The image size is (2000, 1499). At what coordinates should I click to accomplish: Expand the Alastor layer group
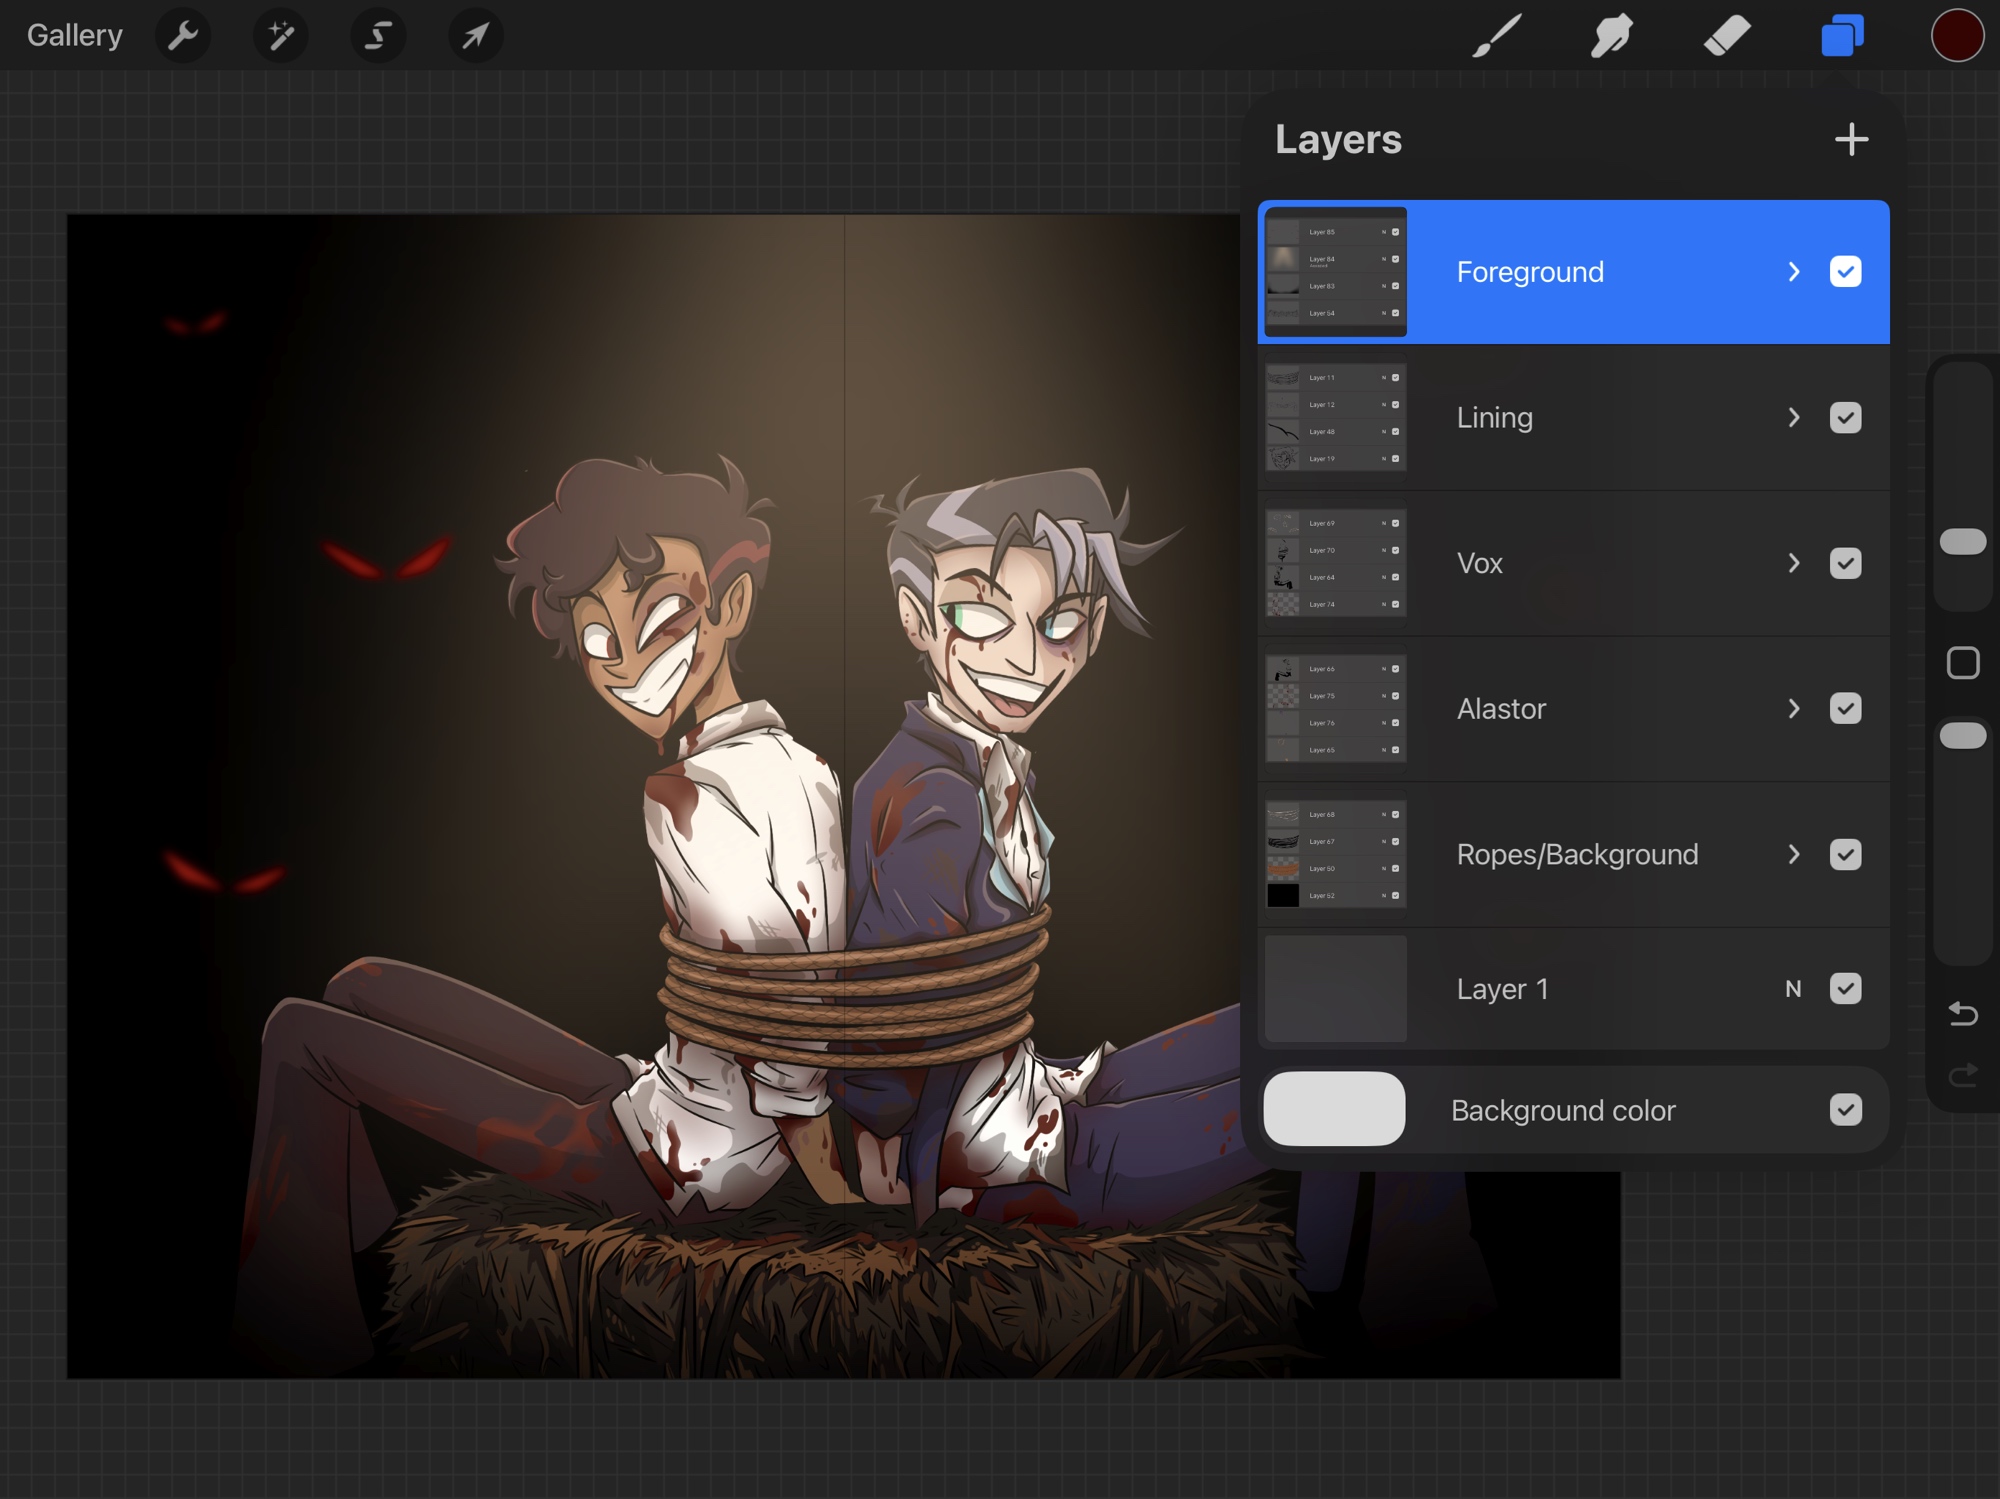1794,709
